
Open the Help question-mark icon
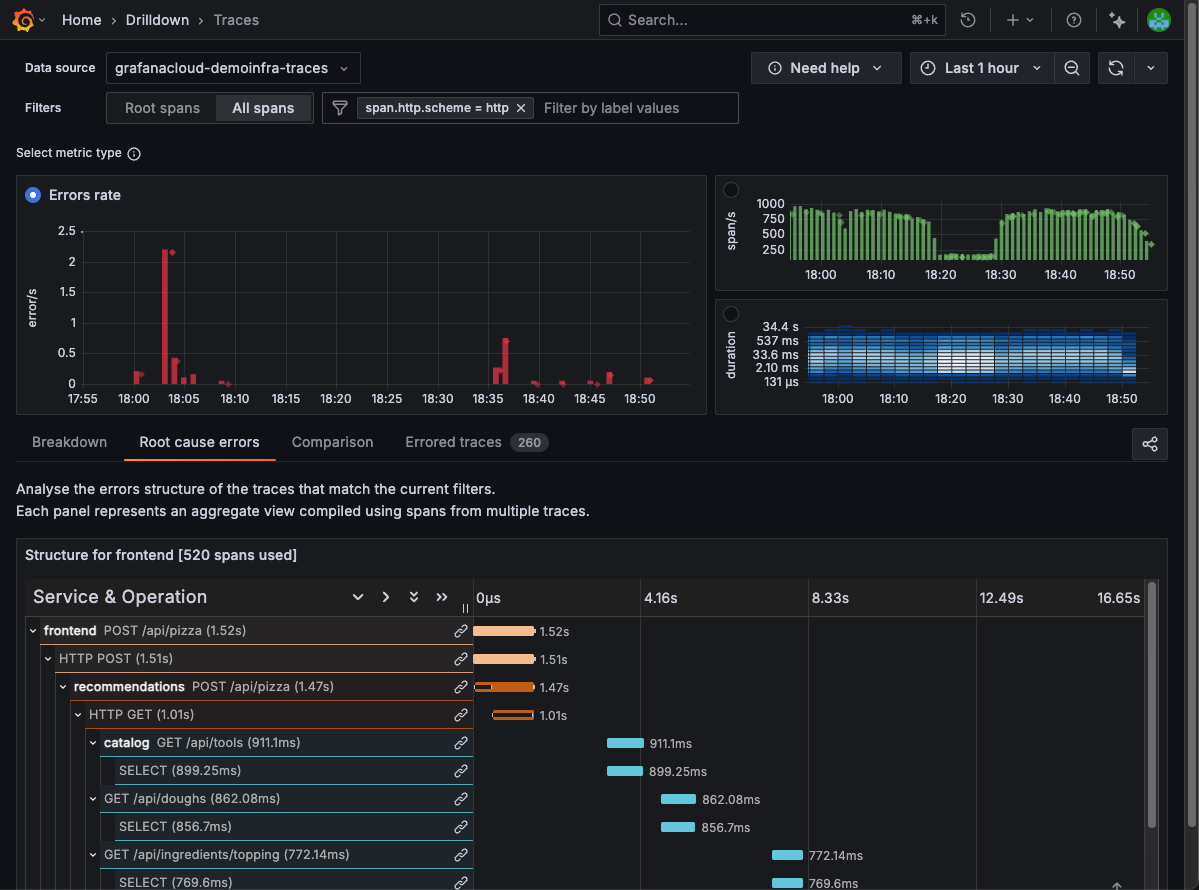pyautogui.click(x=1073, y=19)
